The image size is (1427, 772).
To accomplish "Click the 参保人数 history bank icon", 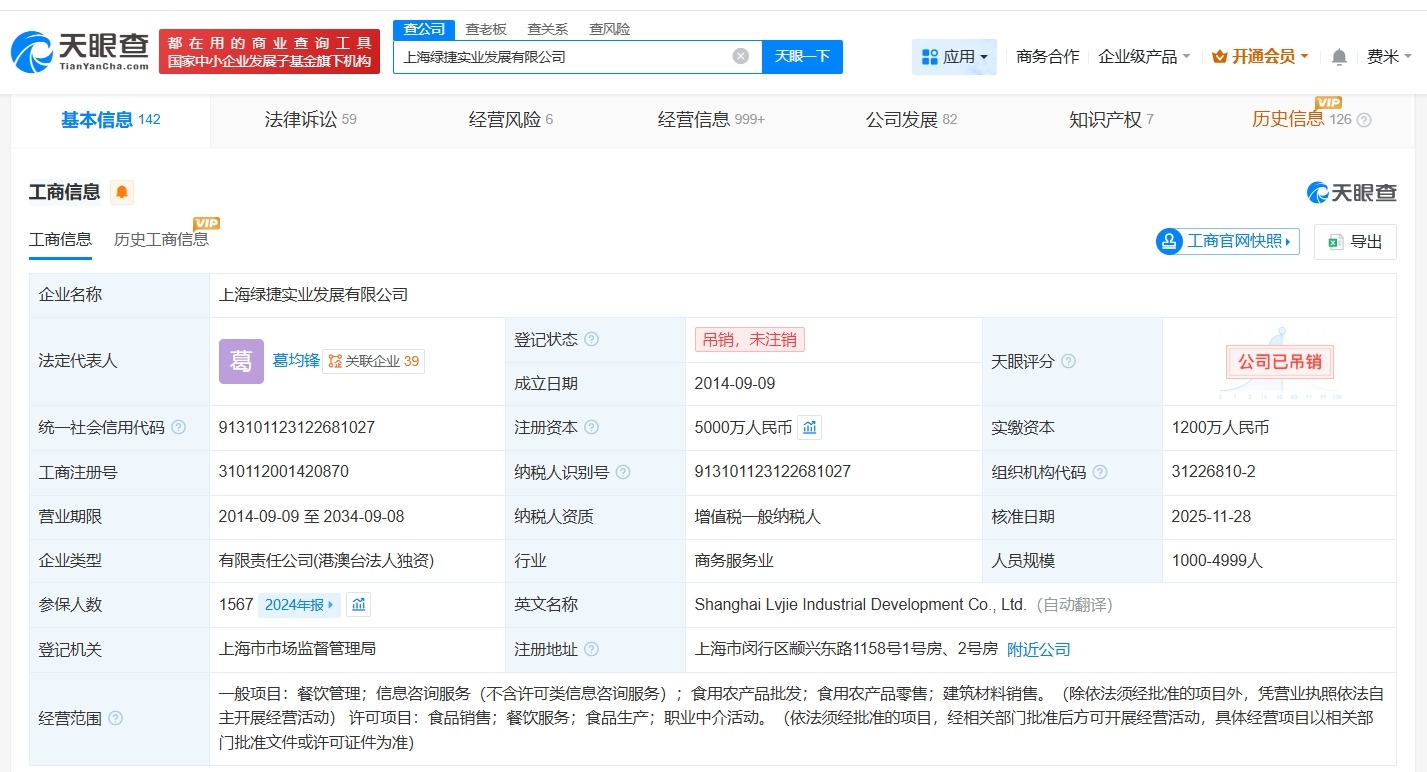I will (357, 604).
